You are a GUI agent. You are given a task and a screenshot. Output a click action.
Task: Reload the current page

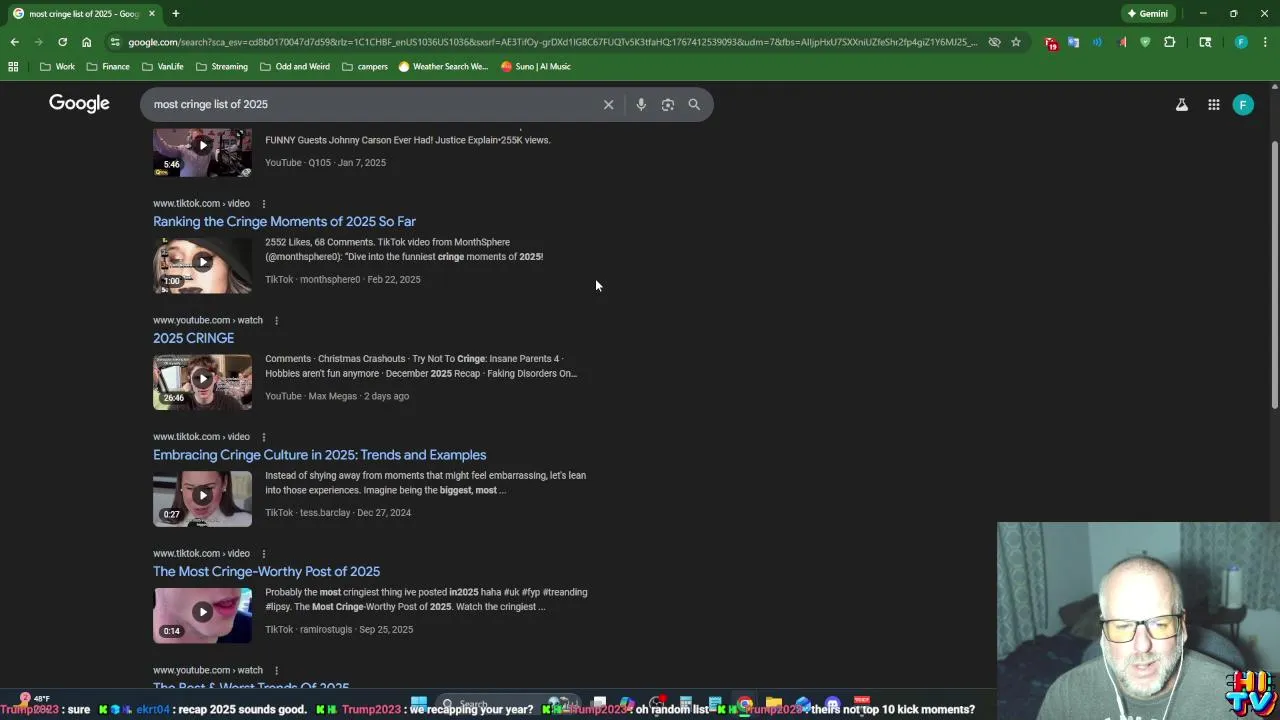(x=62, y=42)
